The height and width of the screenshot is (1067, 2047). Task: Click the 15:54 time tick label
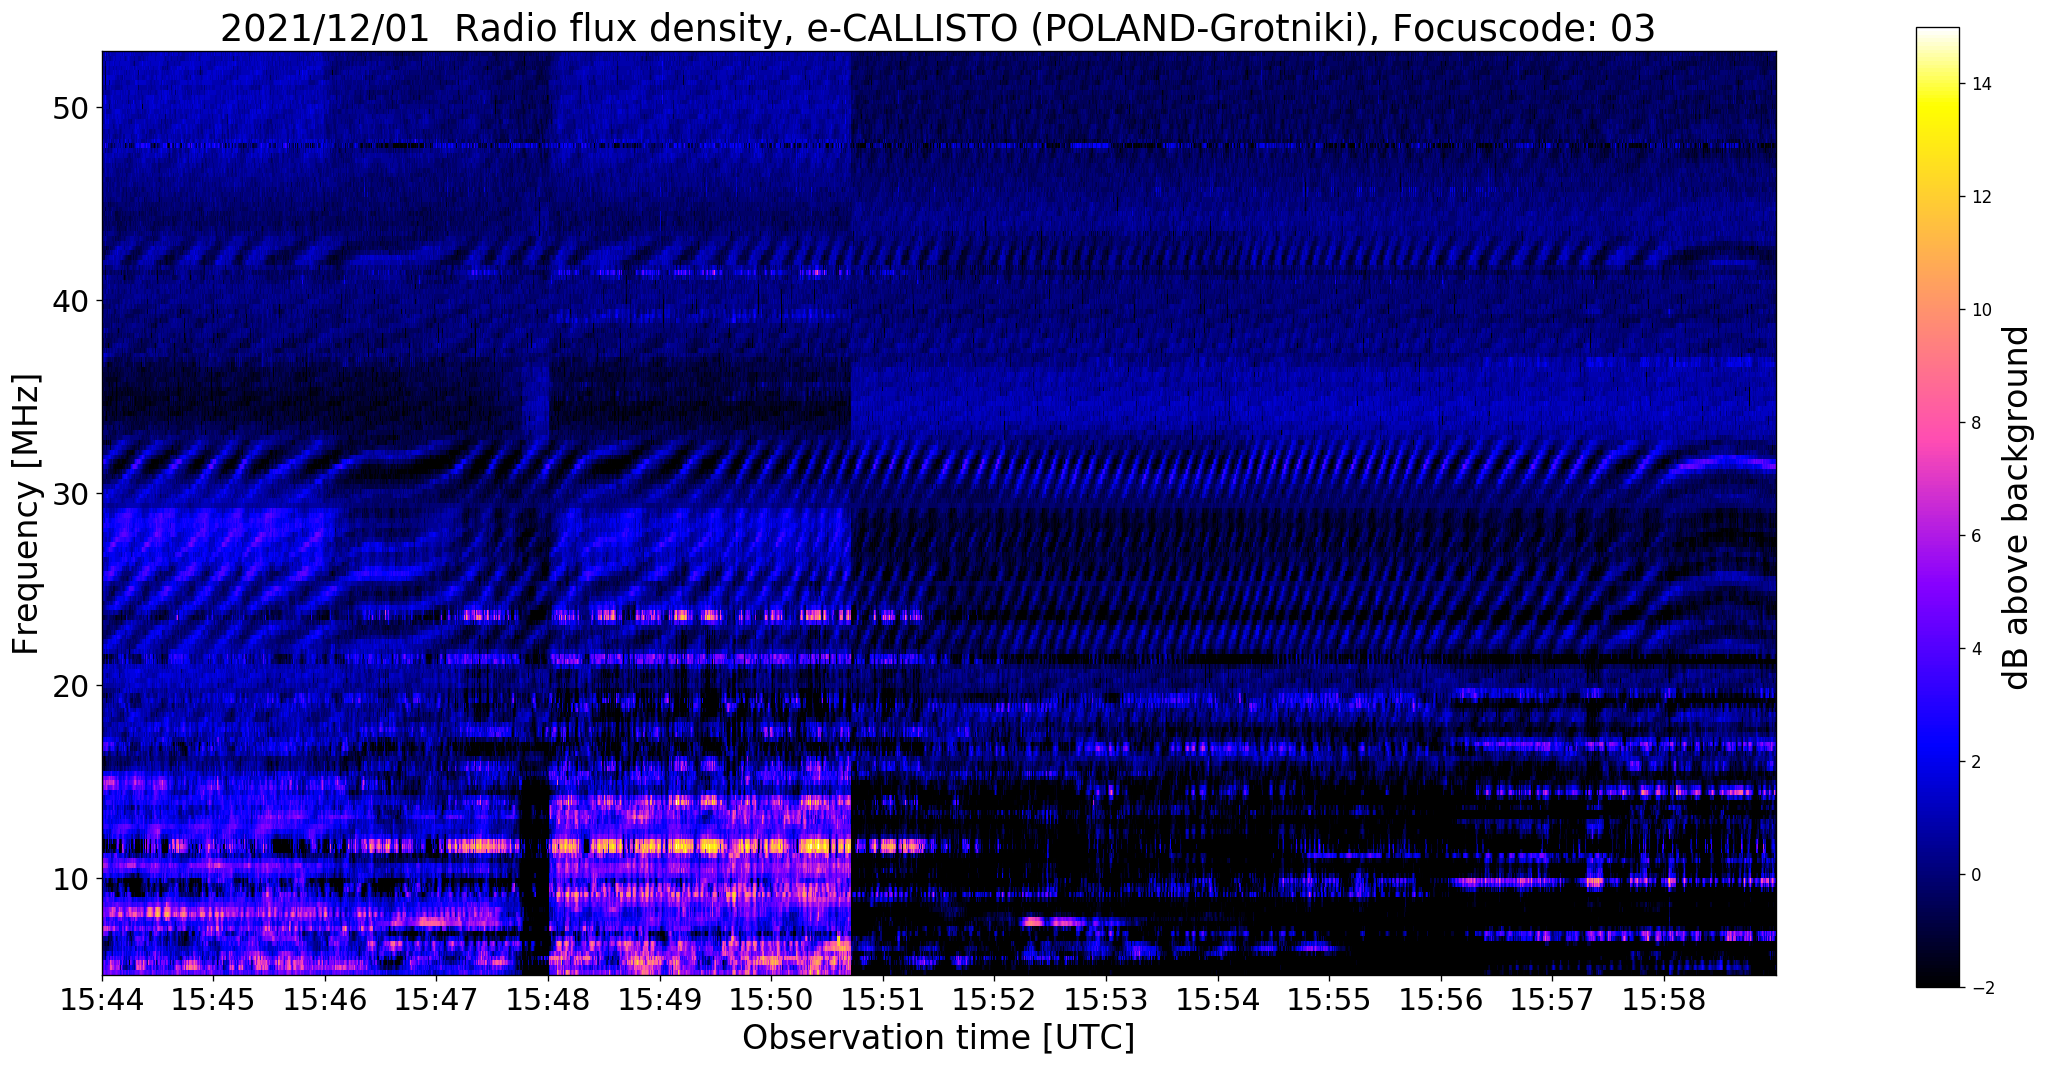pos(1218,999)
